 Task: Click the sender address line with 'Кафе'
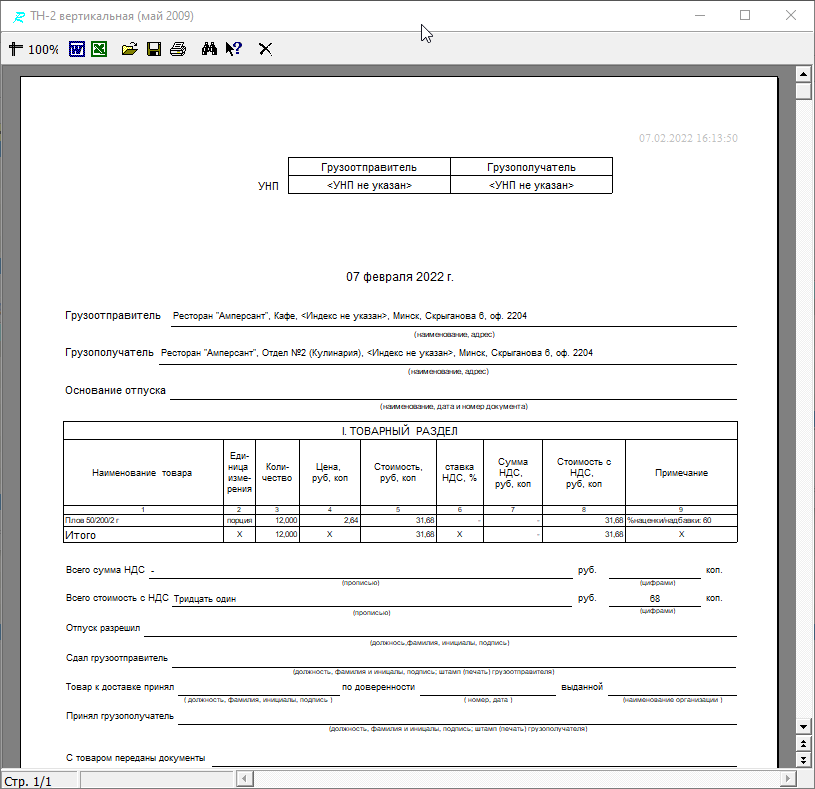[x=349, y=316]
